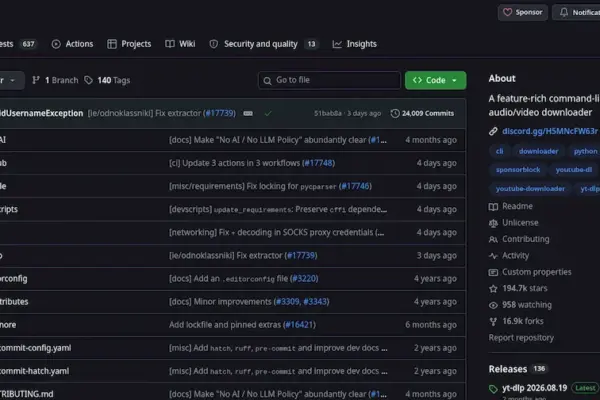
Task: Open the Wiki tab
Action: coord(180,44)
